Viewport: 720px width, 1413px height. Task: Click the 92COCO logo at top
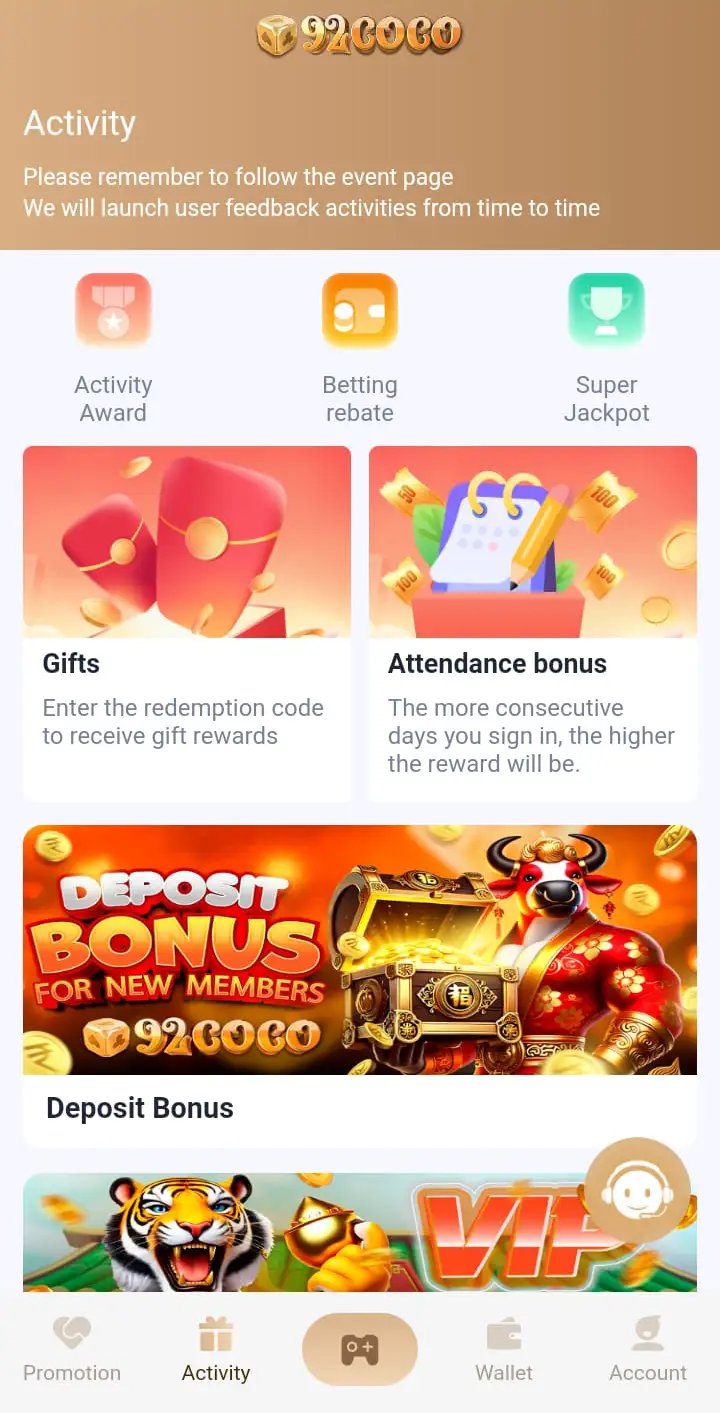pos(359,36)
